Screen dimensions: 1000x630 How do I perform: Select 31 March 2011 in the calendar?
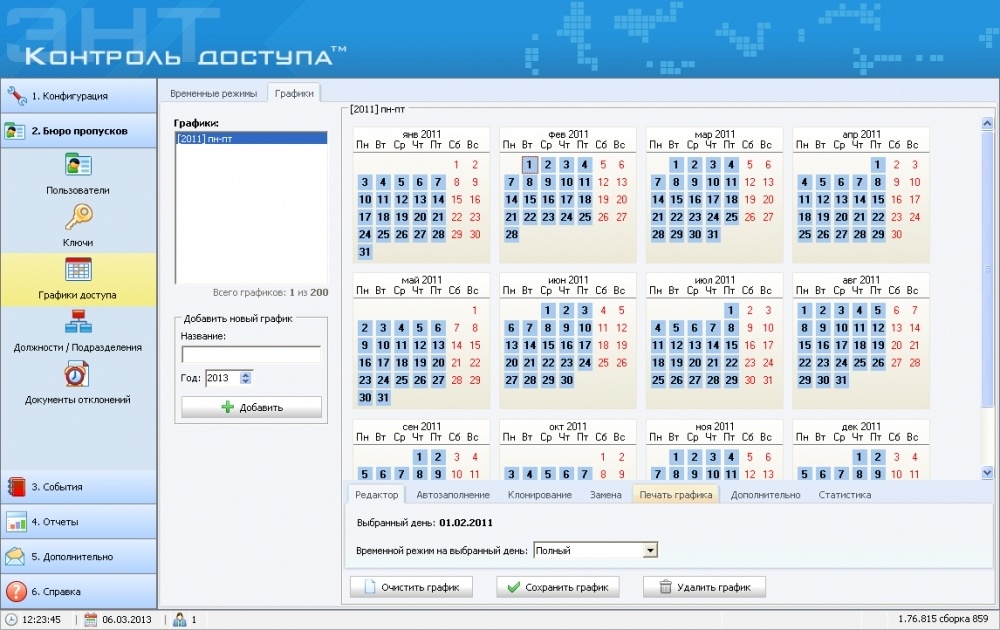[713, 235]
